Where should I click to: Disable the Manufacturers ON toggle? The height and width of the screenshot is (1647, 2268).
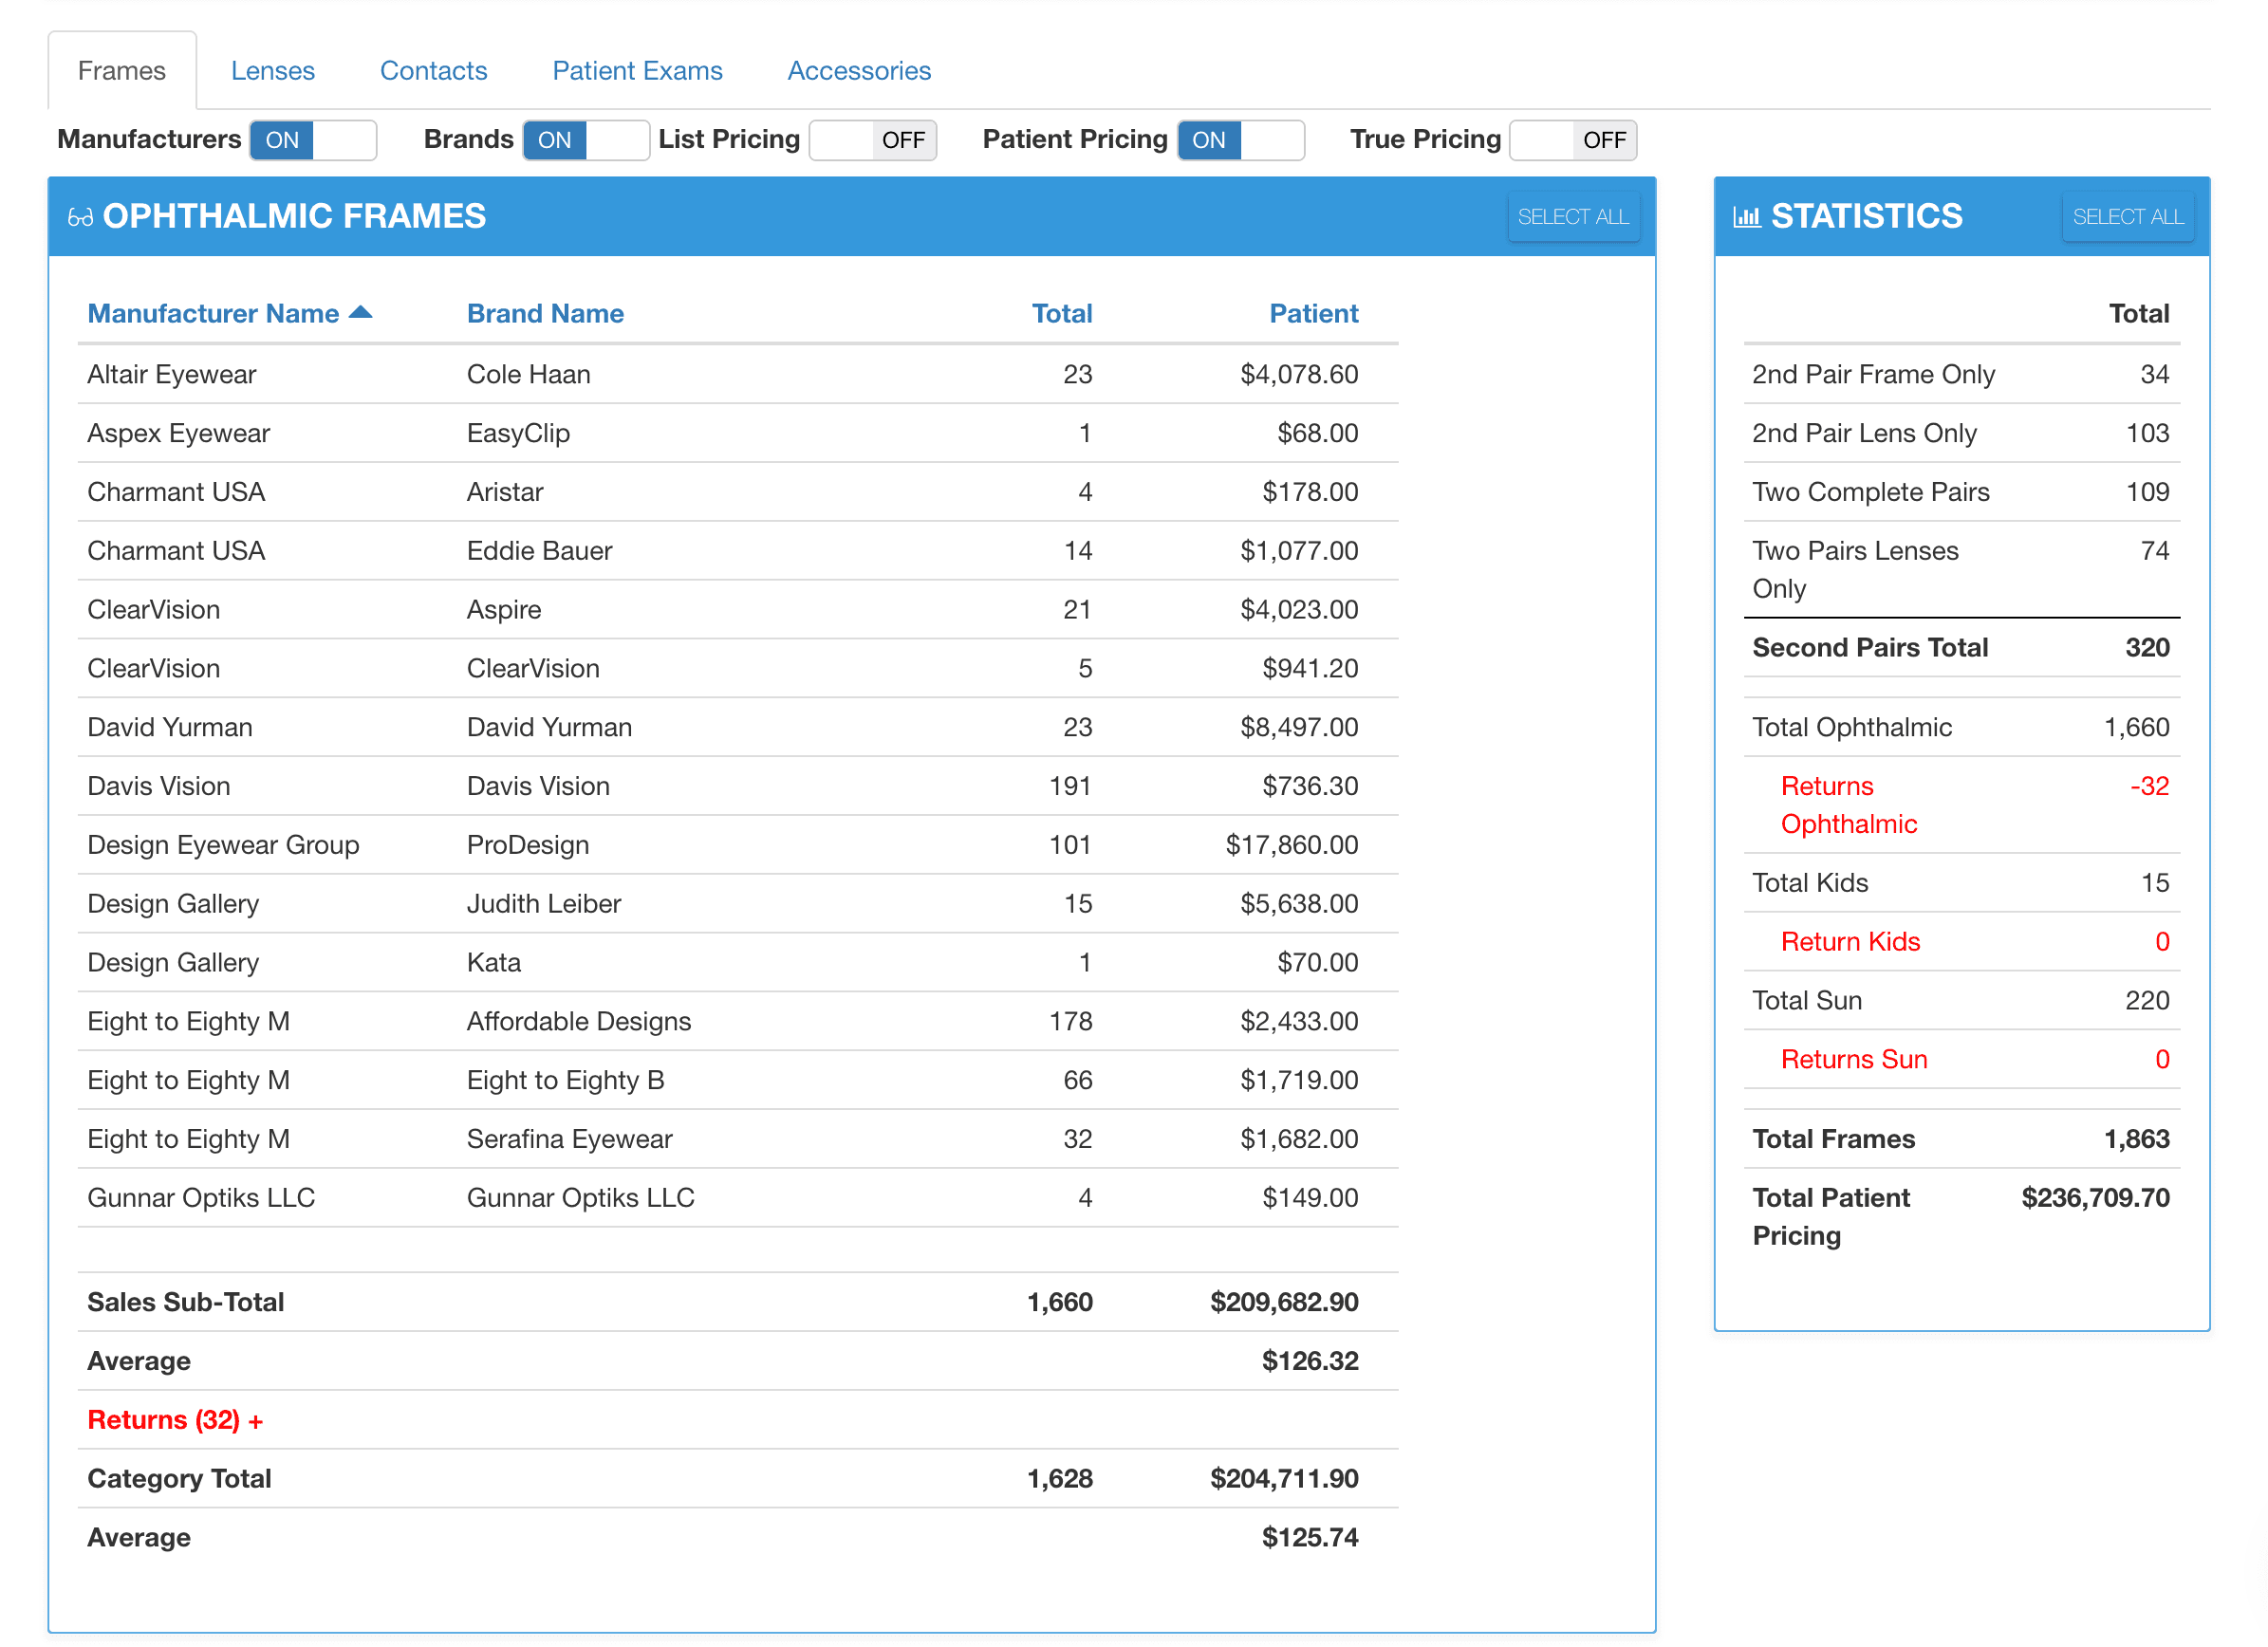[x=310, y=139]
